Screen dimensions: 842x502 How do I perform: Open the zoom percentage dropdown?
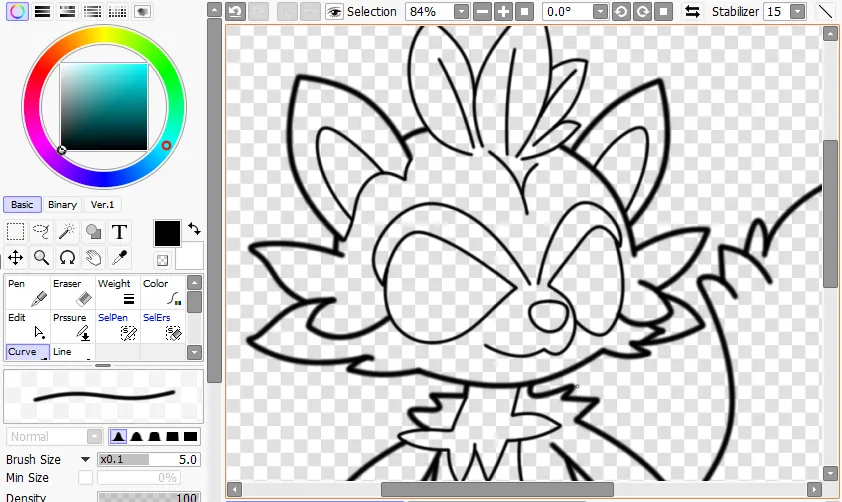click(461, 11)
